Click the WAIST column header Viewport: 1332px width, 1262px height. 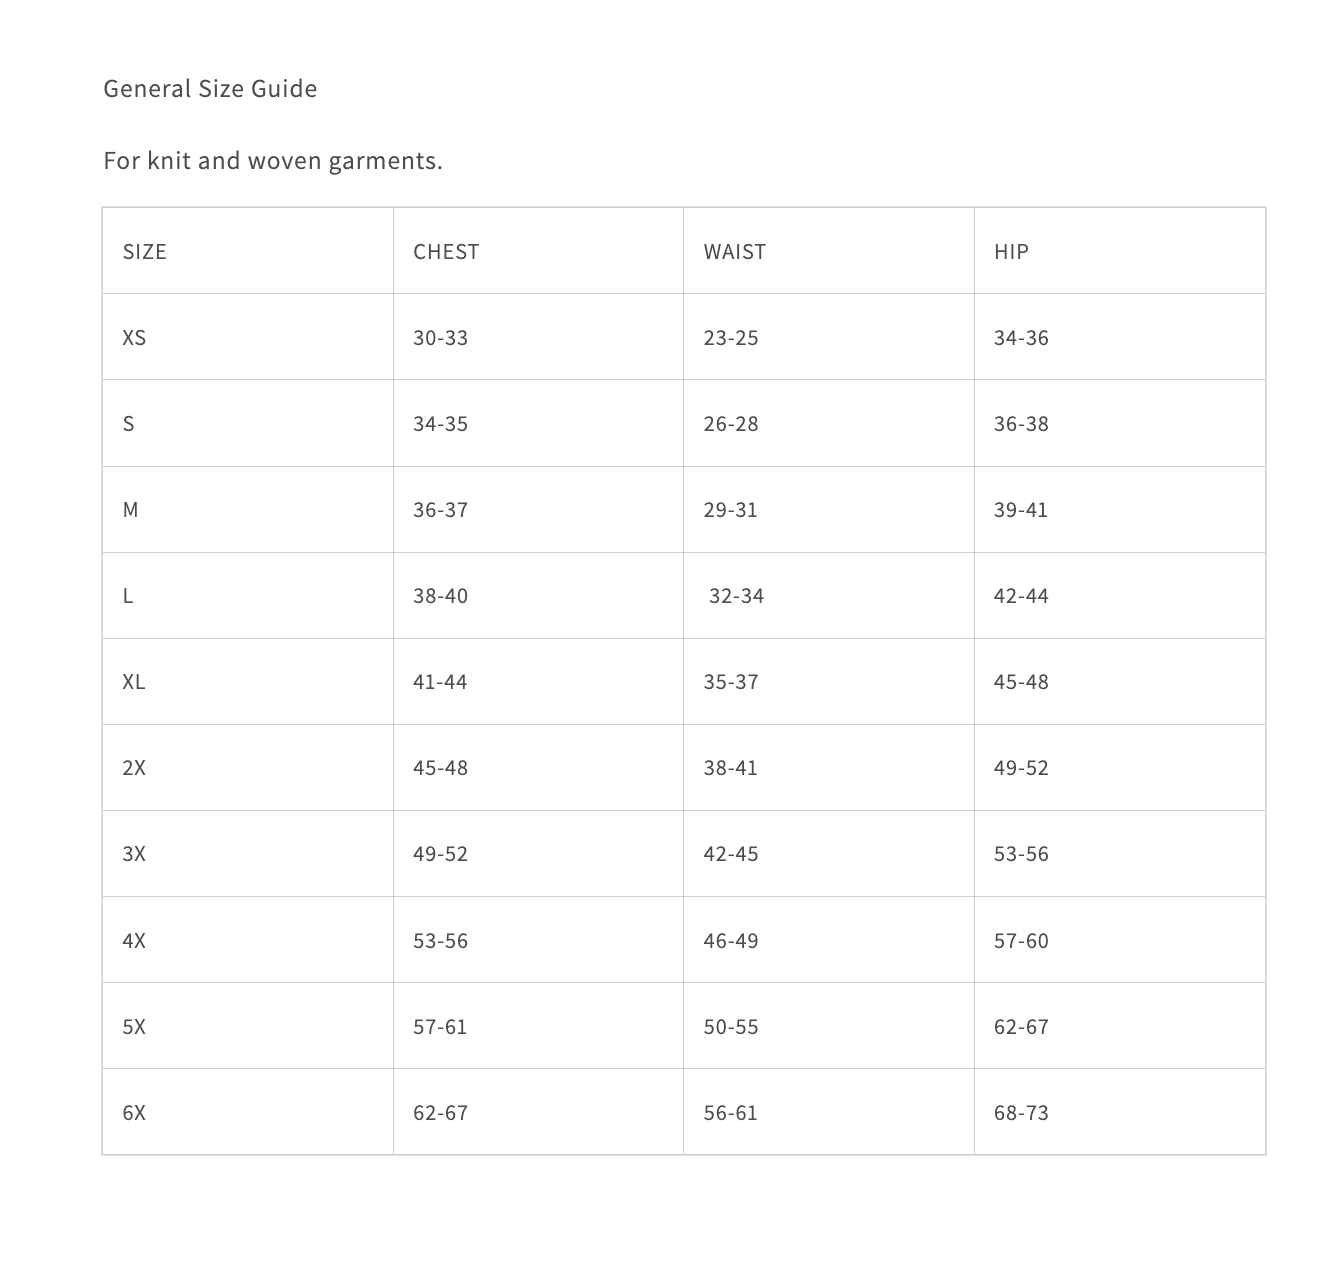734,252
